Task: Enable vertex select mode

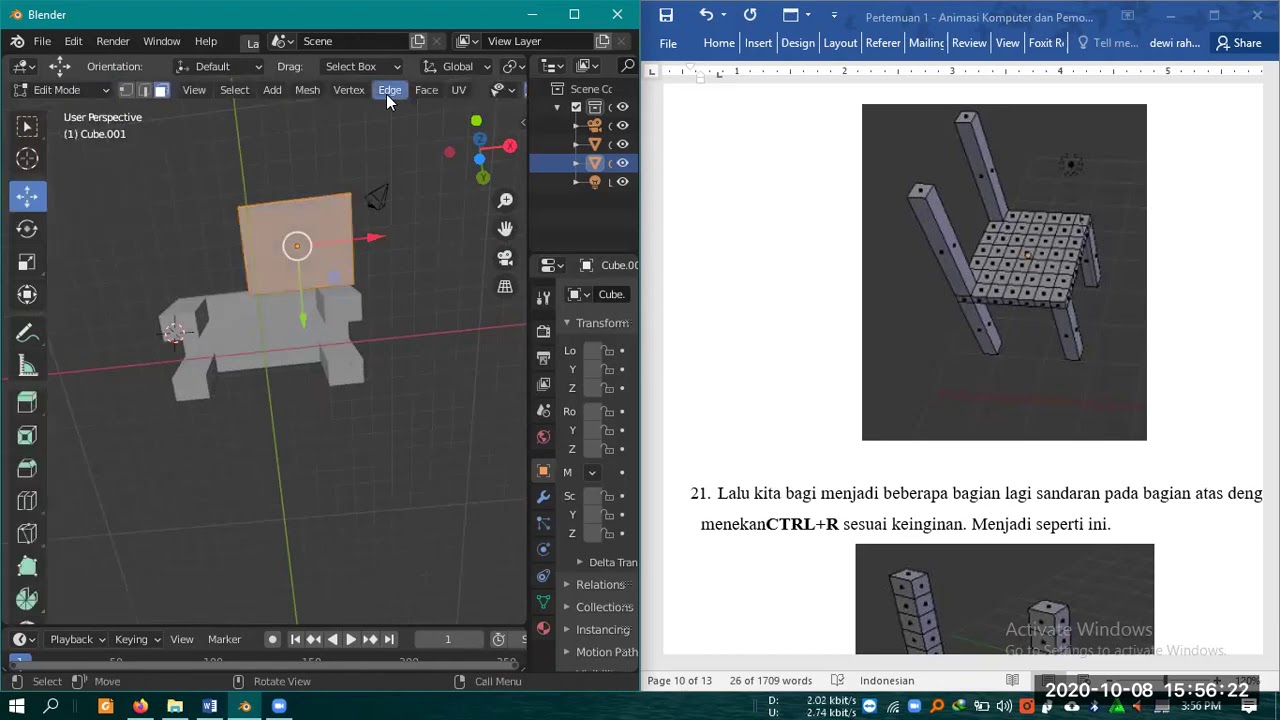Action: (x=126, y=90)
